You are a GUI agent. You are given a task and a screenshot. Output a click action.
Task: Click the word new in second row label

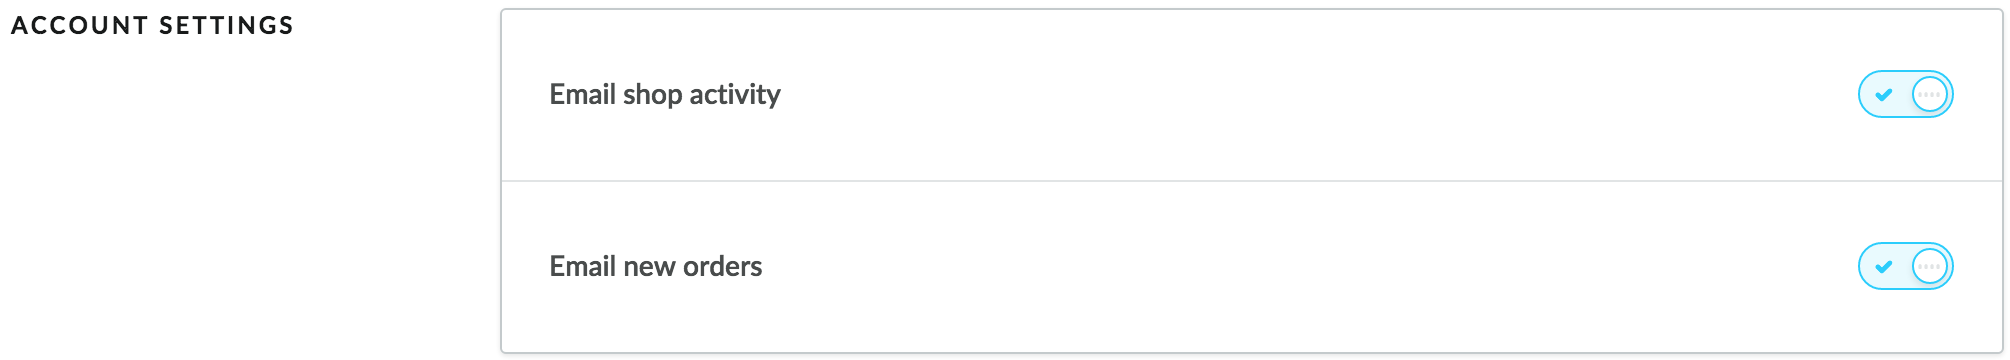click(649, 268)
